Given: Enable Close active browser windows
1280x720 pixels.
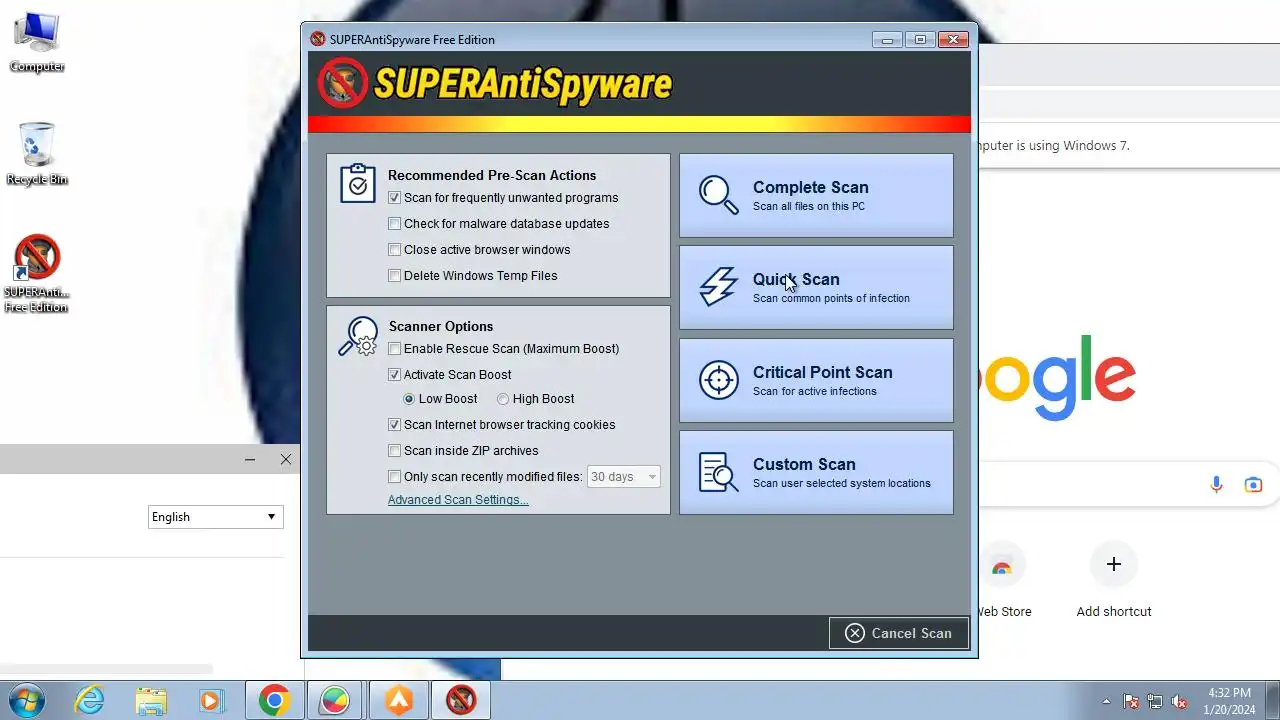Looking at the screenshot, I should tap(394, 250).
